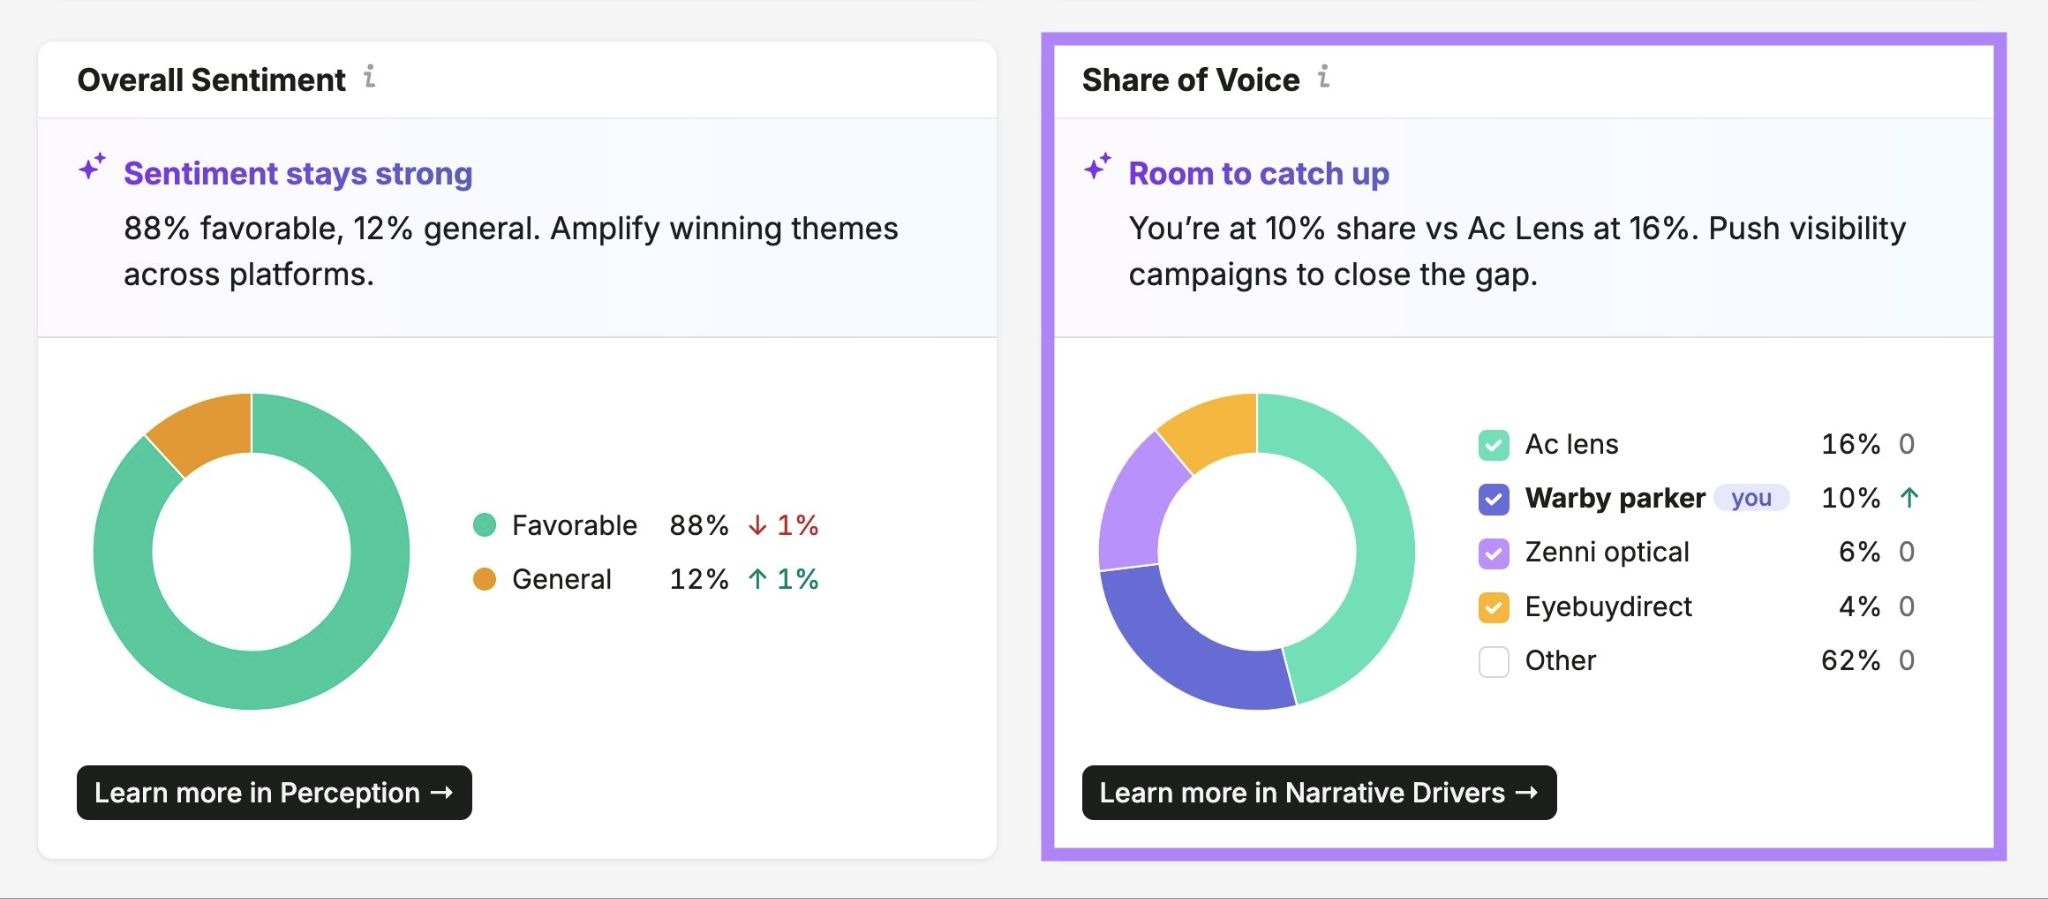Click the '62%' value for Other
2048x899 pixels.
(1851, 661)
